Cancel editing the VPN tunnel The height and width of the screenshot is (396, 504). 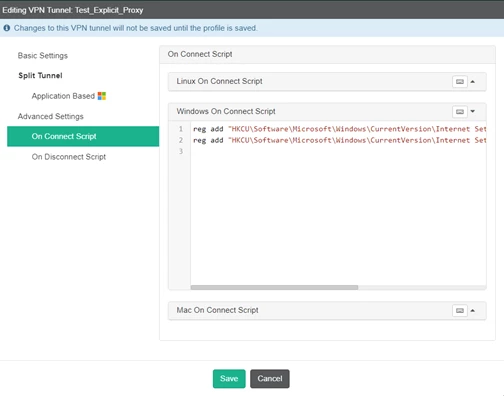(270, 379)
